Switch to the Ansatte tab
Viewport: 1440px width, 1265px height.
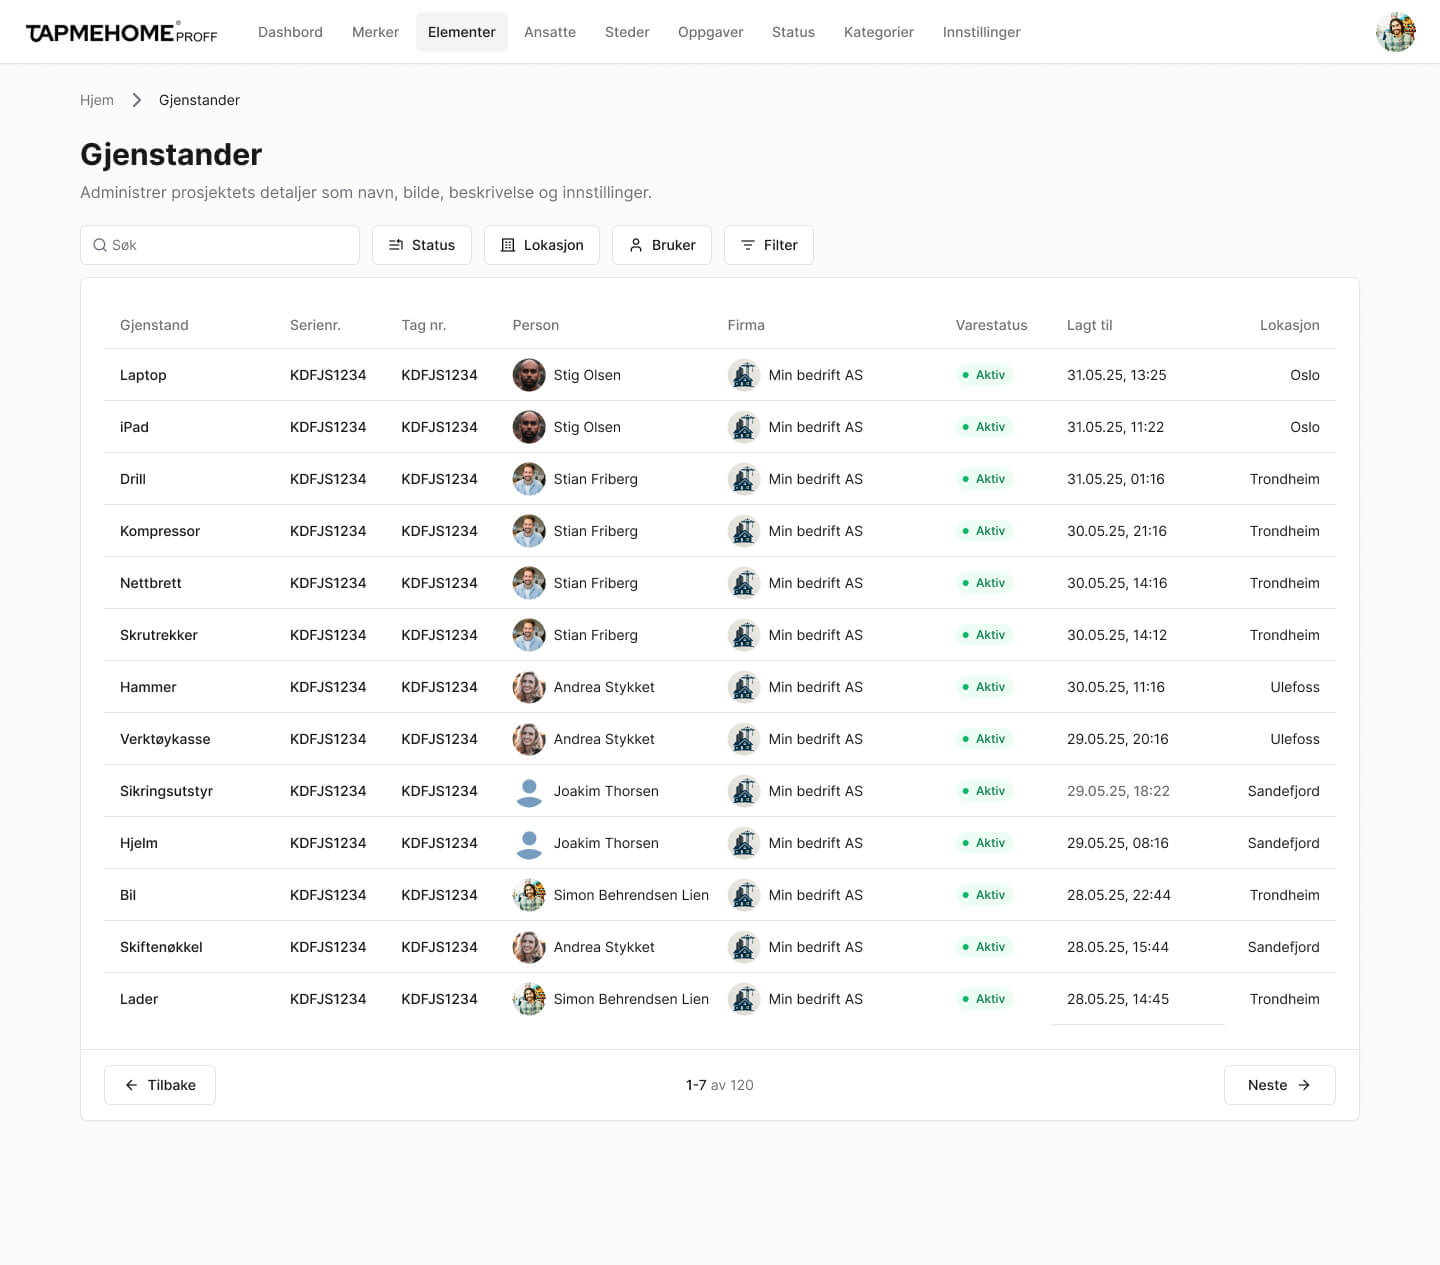pyautogui.click(x=549, y=32)
